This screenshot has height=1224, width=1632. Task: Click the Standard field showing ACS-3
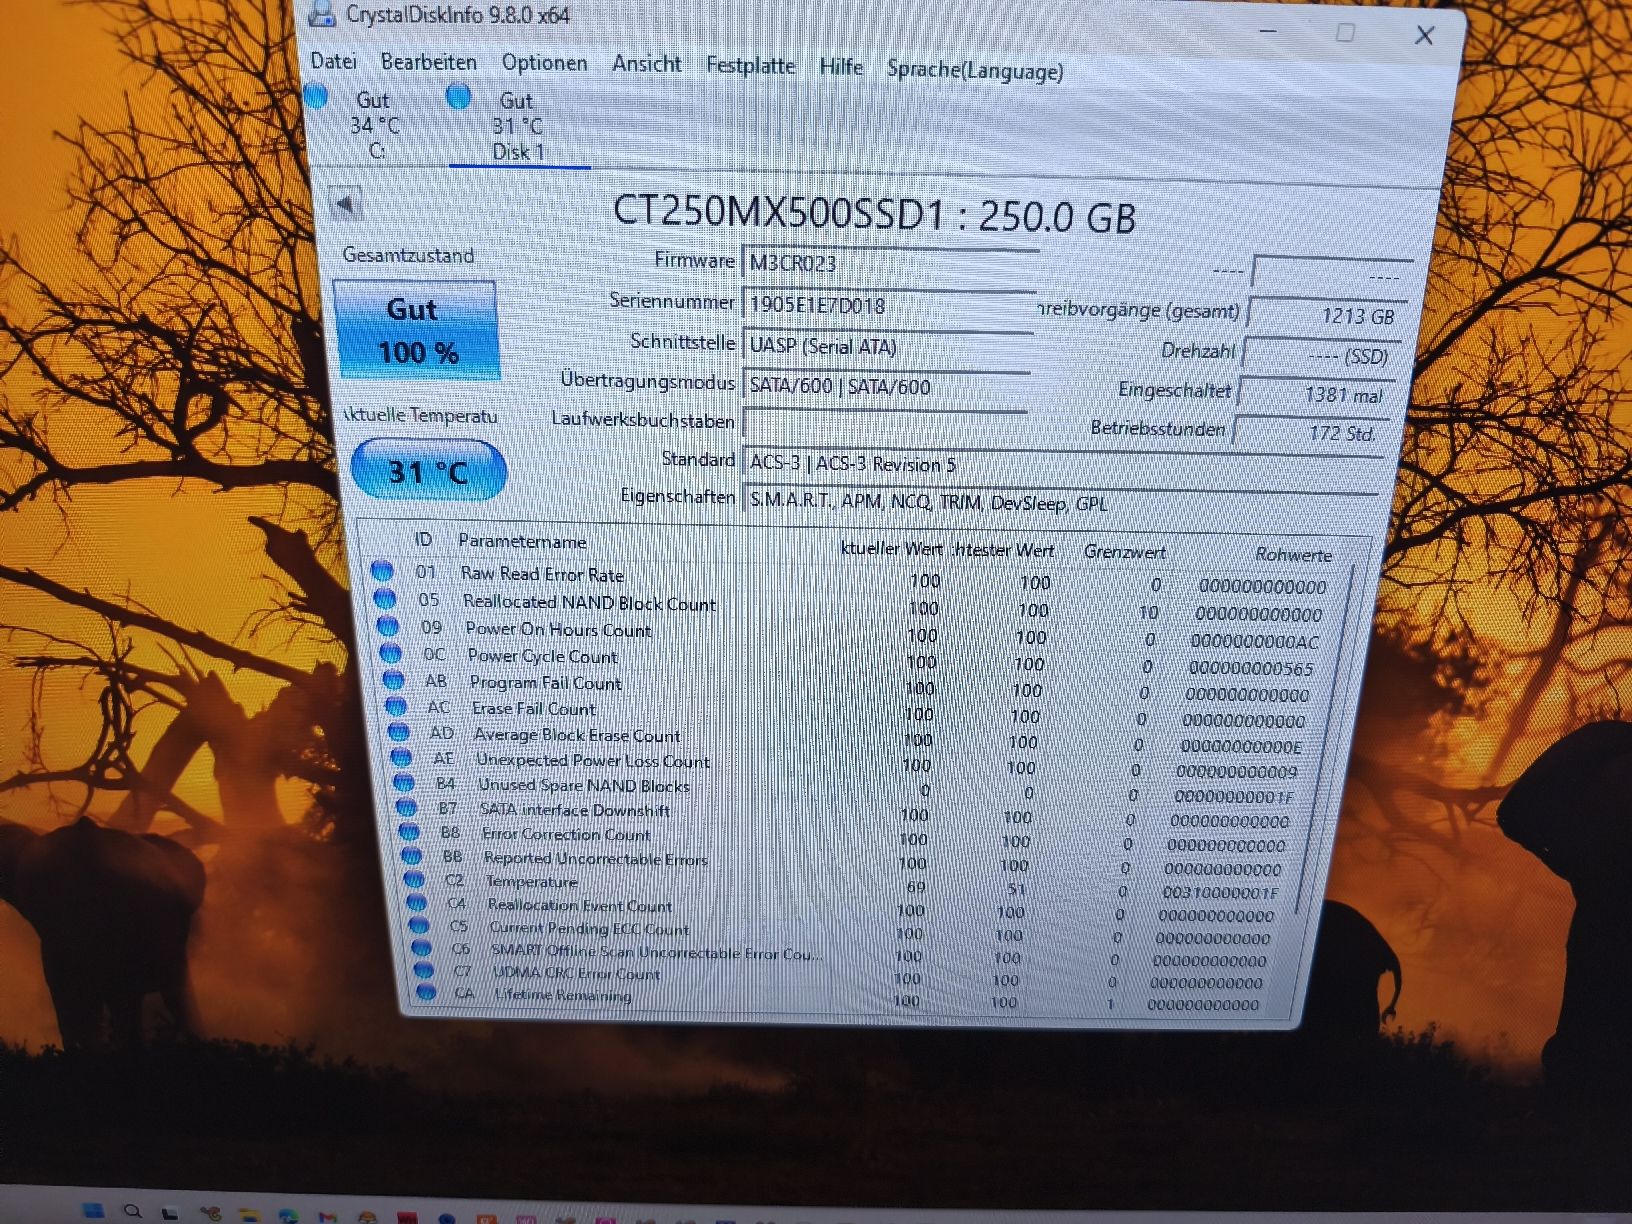coord(1064,464)
